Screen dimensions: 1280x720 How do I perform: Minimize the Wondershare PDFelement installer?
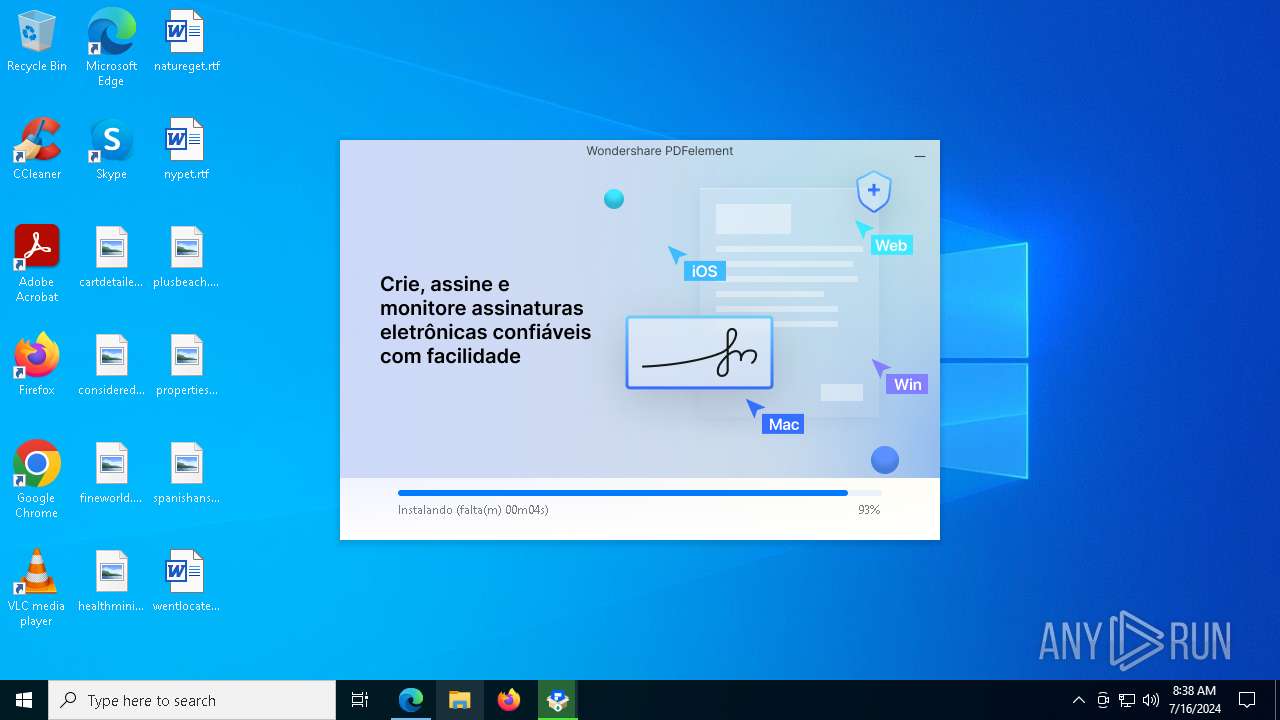[920, 155]
